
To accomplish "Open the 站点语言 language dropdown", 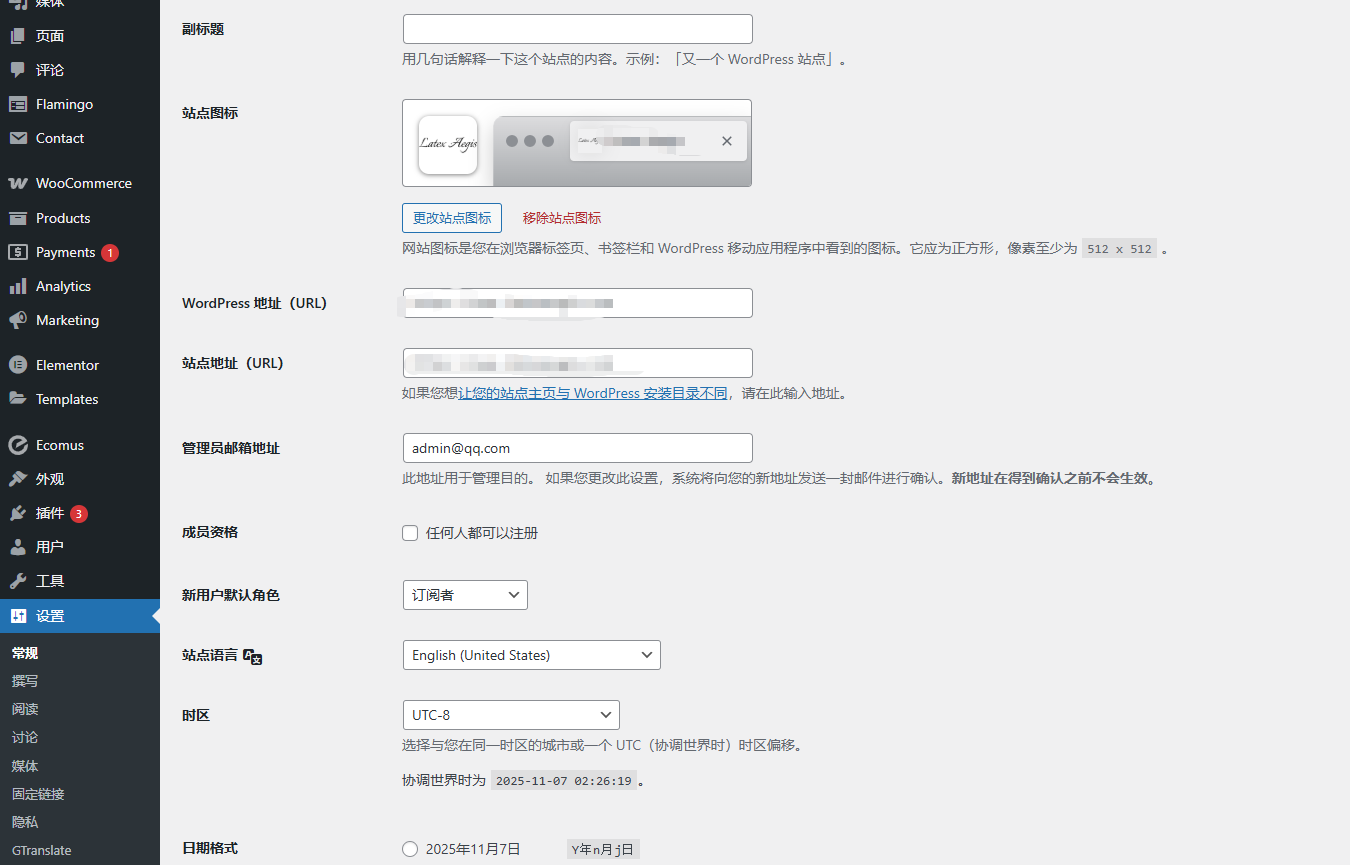I will (x=531, y=655).
